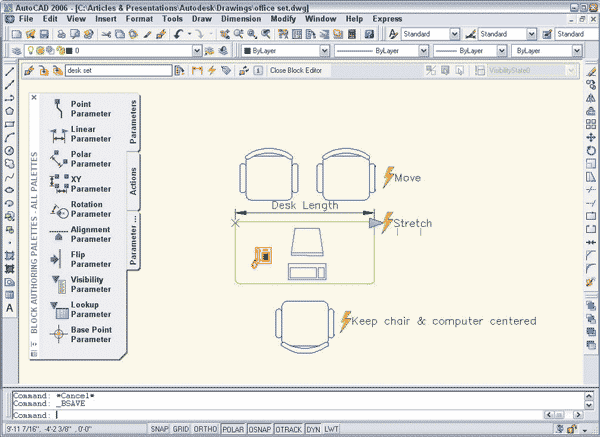The image size is (600, 437).
Task: Select the Point Parameter tool
Action: (x=80, y=109)
